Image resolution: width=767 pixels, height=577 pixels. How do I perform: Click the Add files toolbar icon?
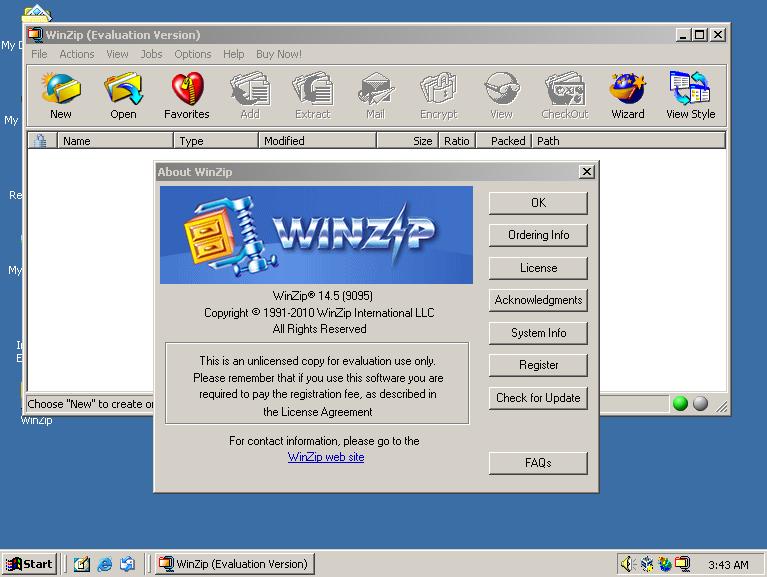click(x=250, y=95)
